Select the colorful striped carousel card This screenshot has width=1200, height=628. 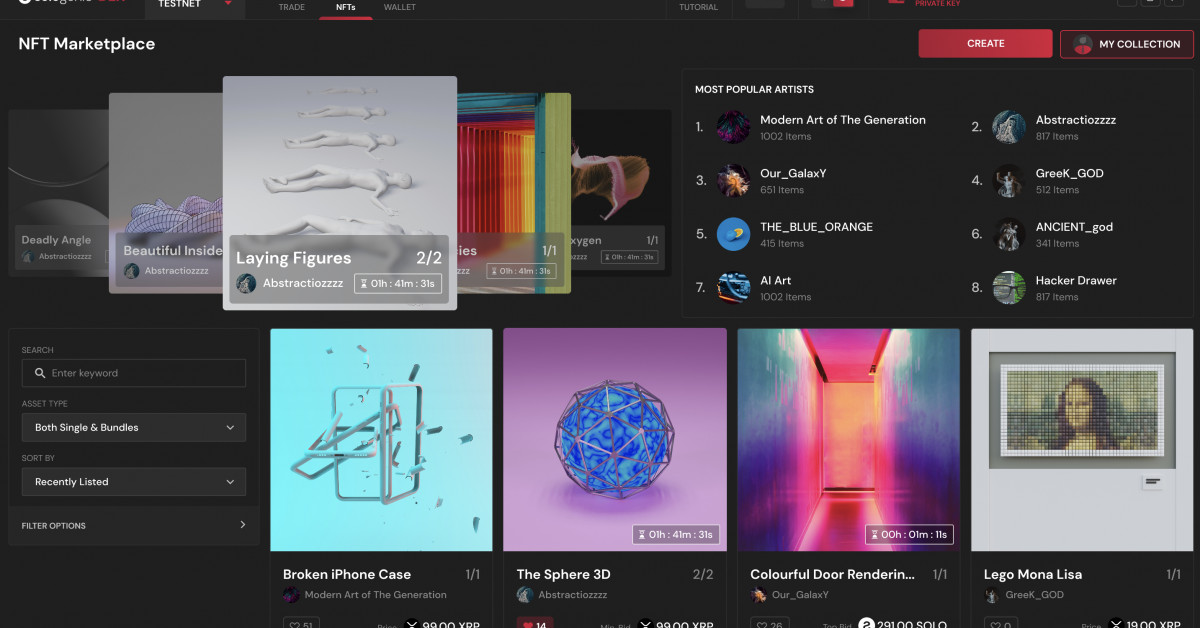pos(514,193)
